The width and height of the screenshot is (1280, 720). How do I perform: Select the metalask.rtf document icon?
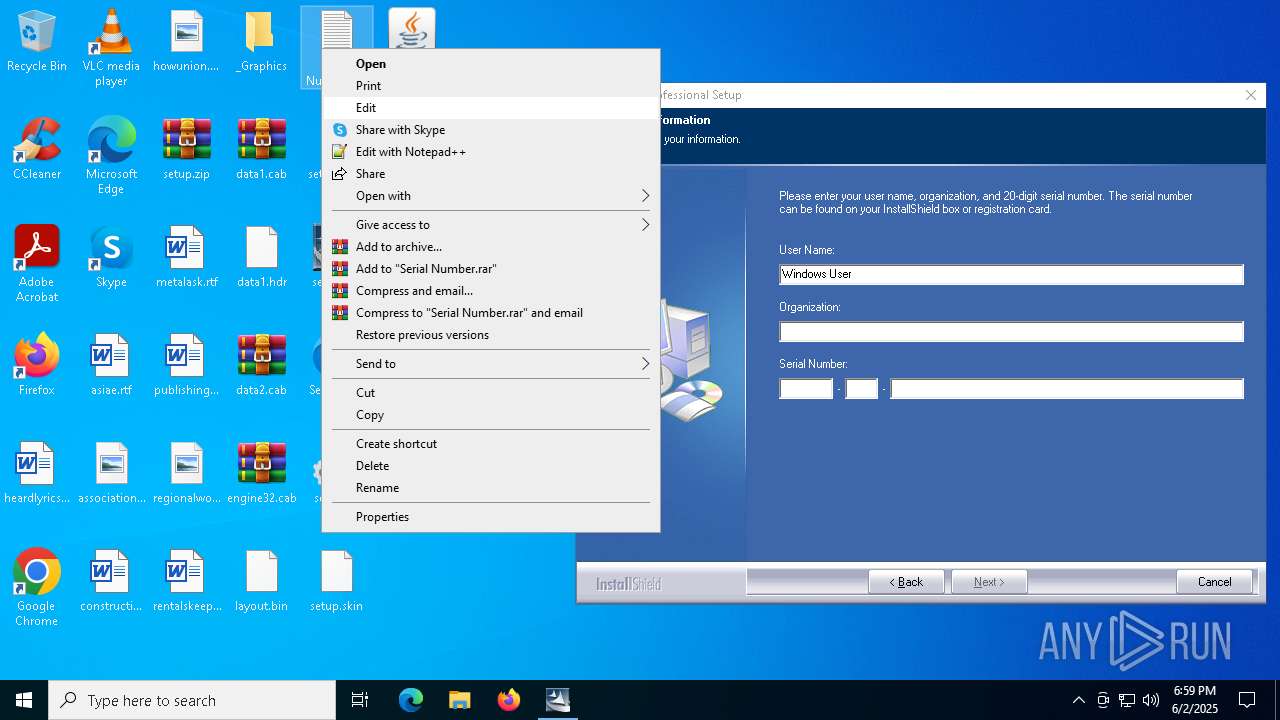pyautogui.click(x=186, y=257)
